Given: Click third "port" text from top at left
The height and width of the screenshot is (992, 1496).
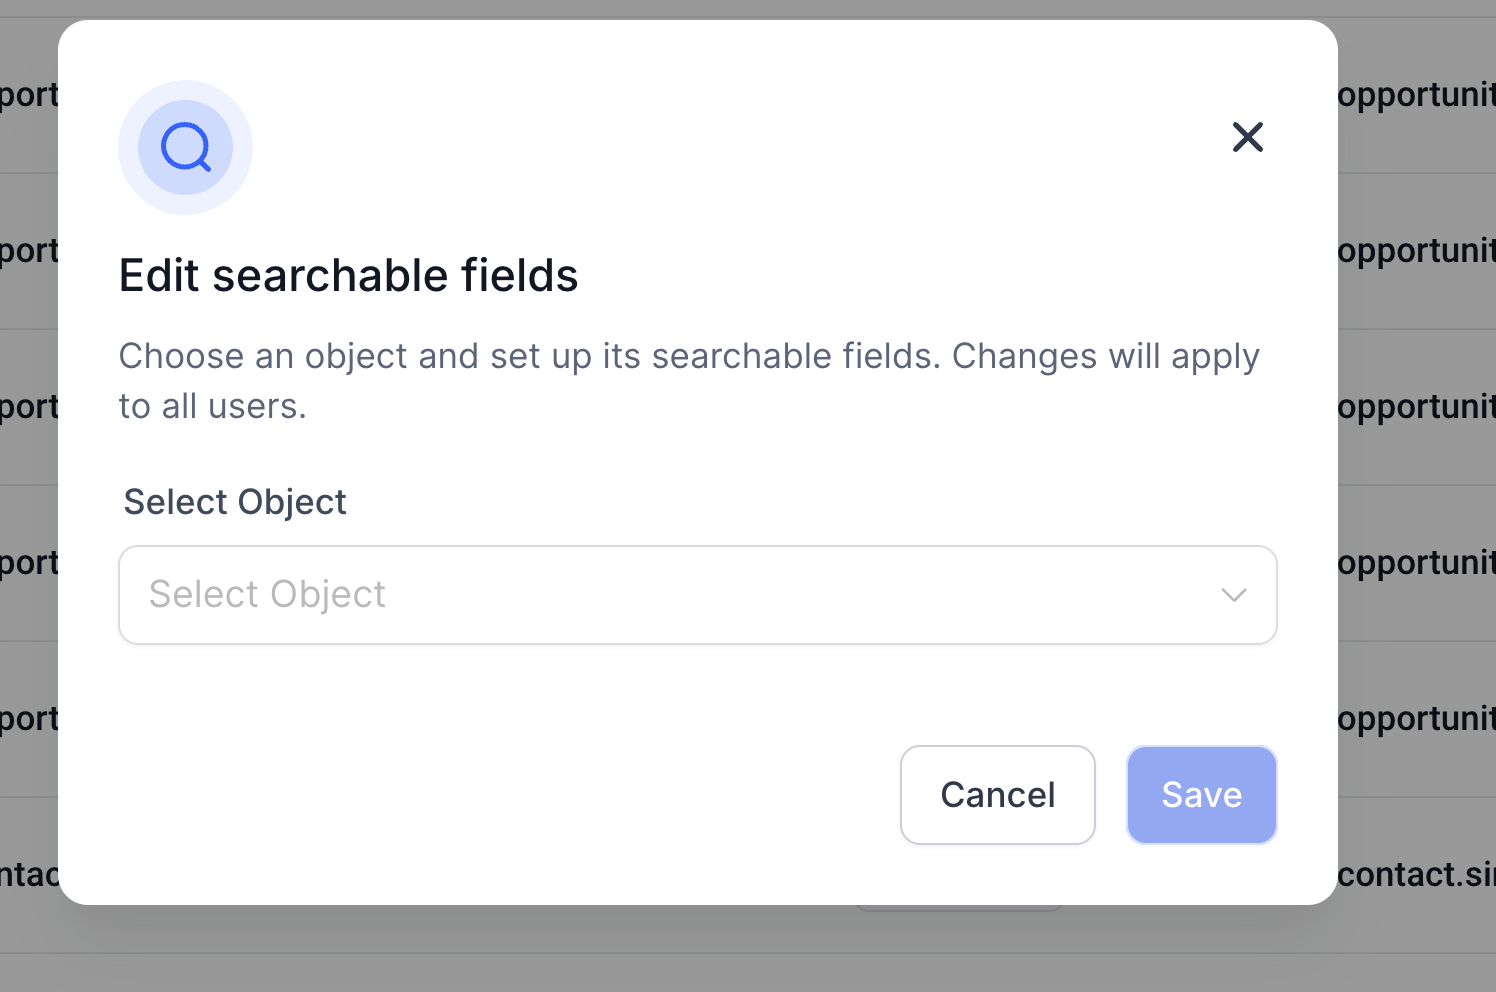Looking at the screenshot, I should pos(29,407).
